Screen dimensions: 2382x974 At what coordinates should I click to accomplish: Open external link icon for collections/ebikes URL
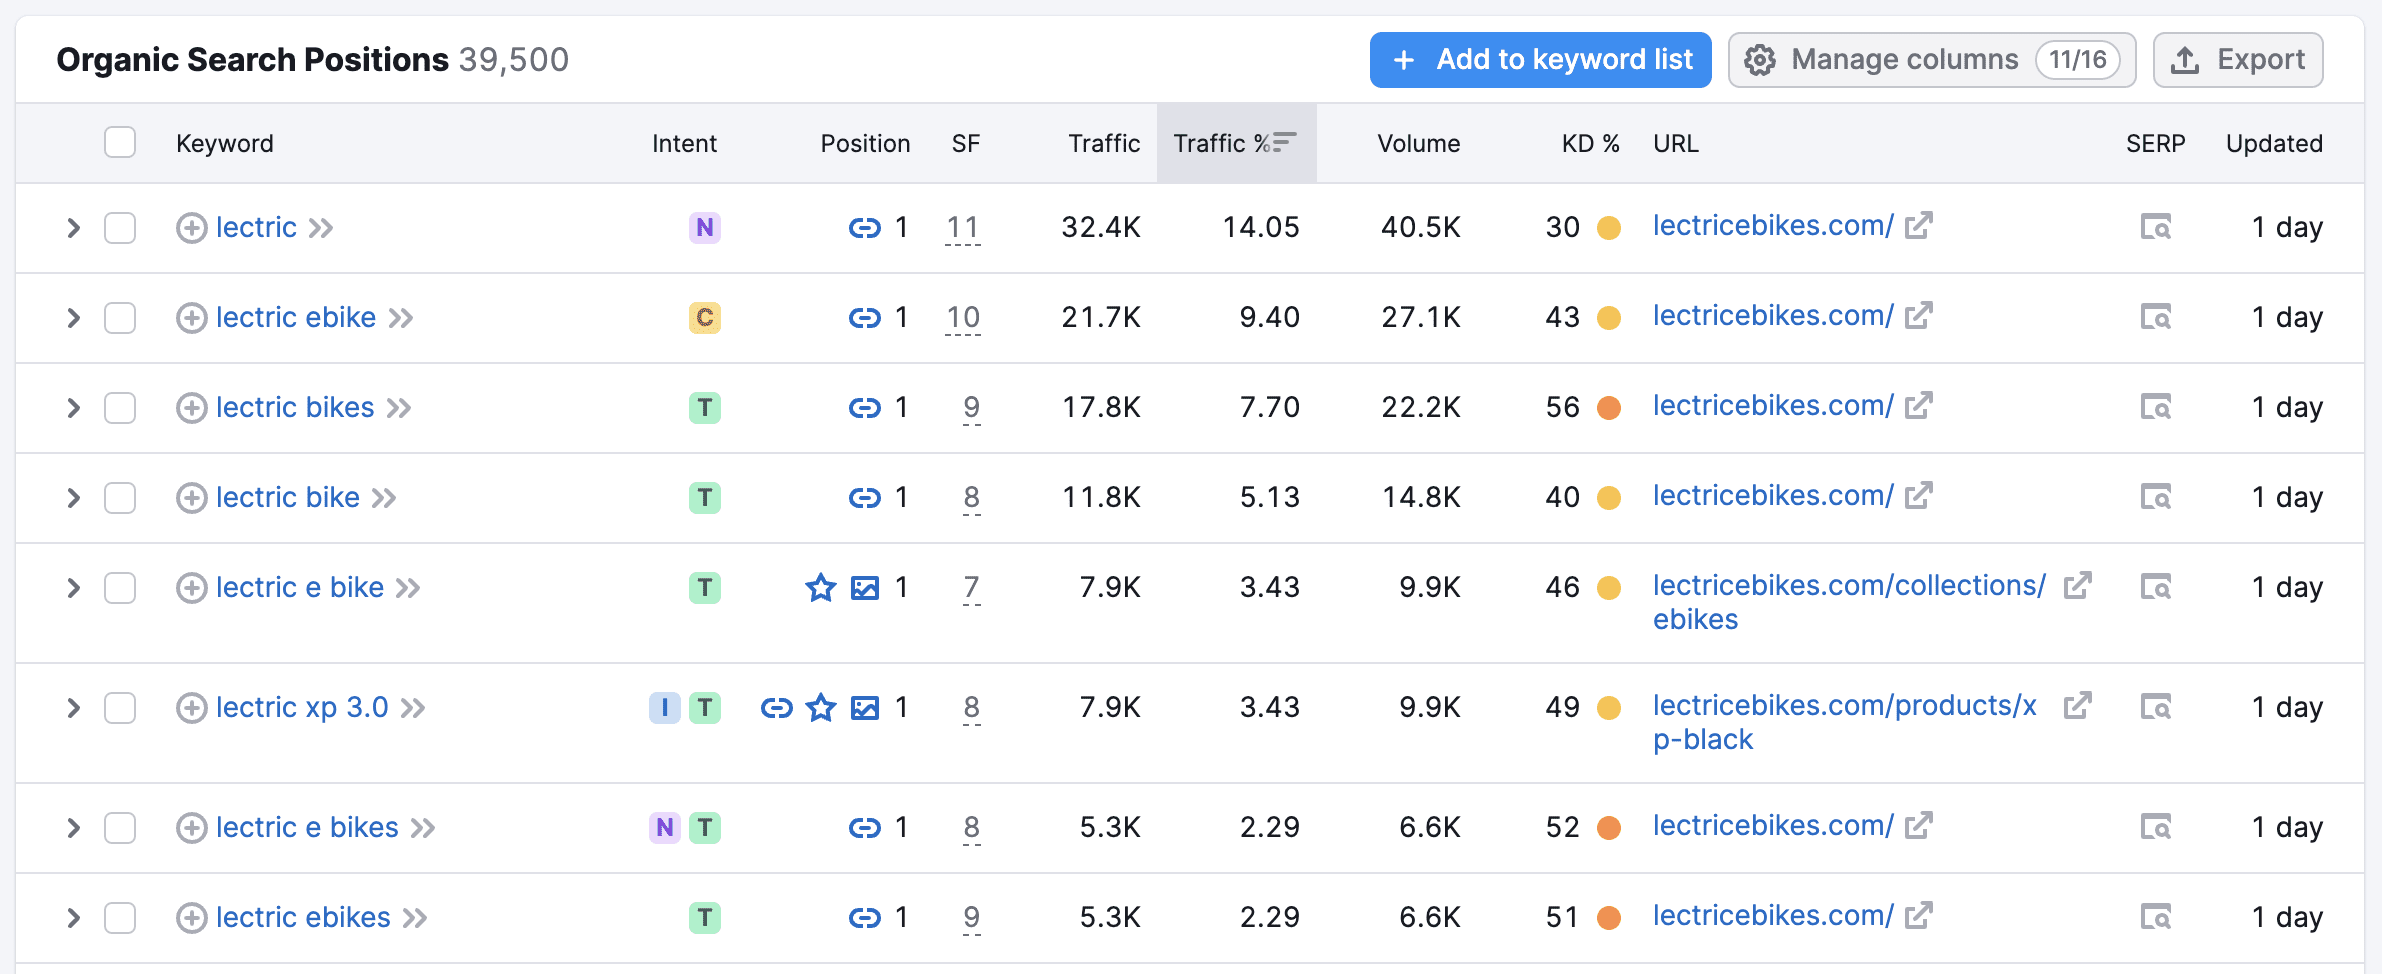[x=2077, y=586]
